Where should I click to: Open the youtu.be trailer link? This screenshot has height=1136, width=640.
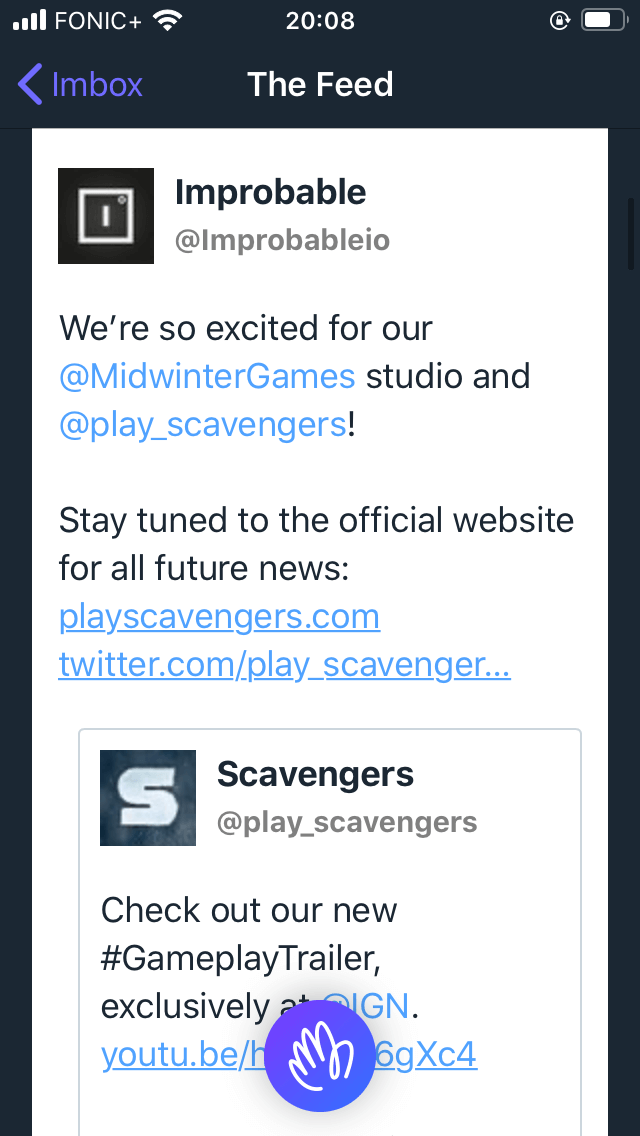pyautogui.click(x=289, y=1055)
